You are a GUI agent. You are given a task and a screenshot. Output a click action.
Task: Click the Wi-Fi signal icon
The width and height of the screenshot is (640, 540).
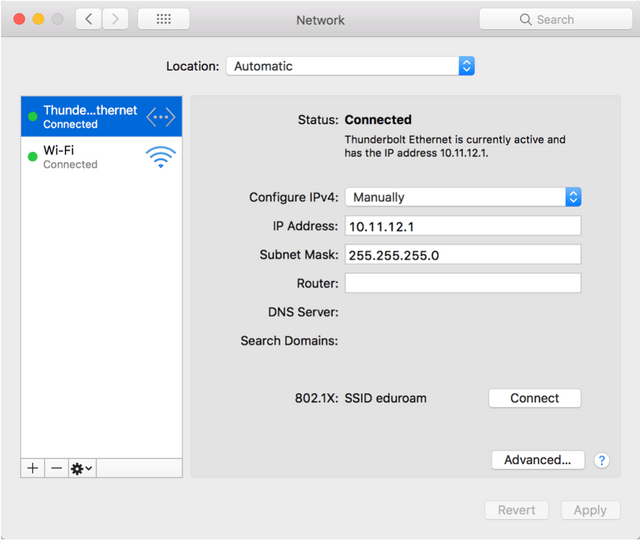(x=161, y=157)
